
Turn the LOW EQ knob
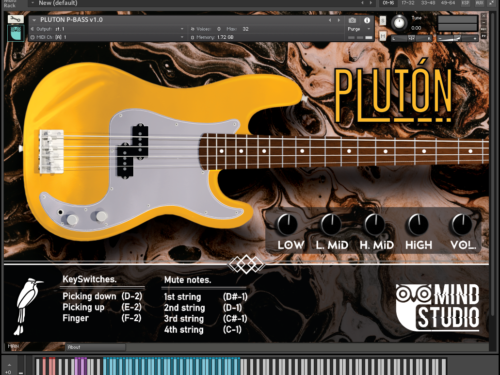coord(287,224)
